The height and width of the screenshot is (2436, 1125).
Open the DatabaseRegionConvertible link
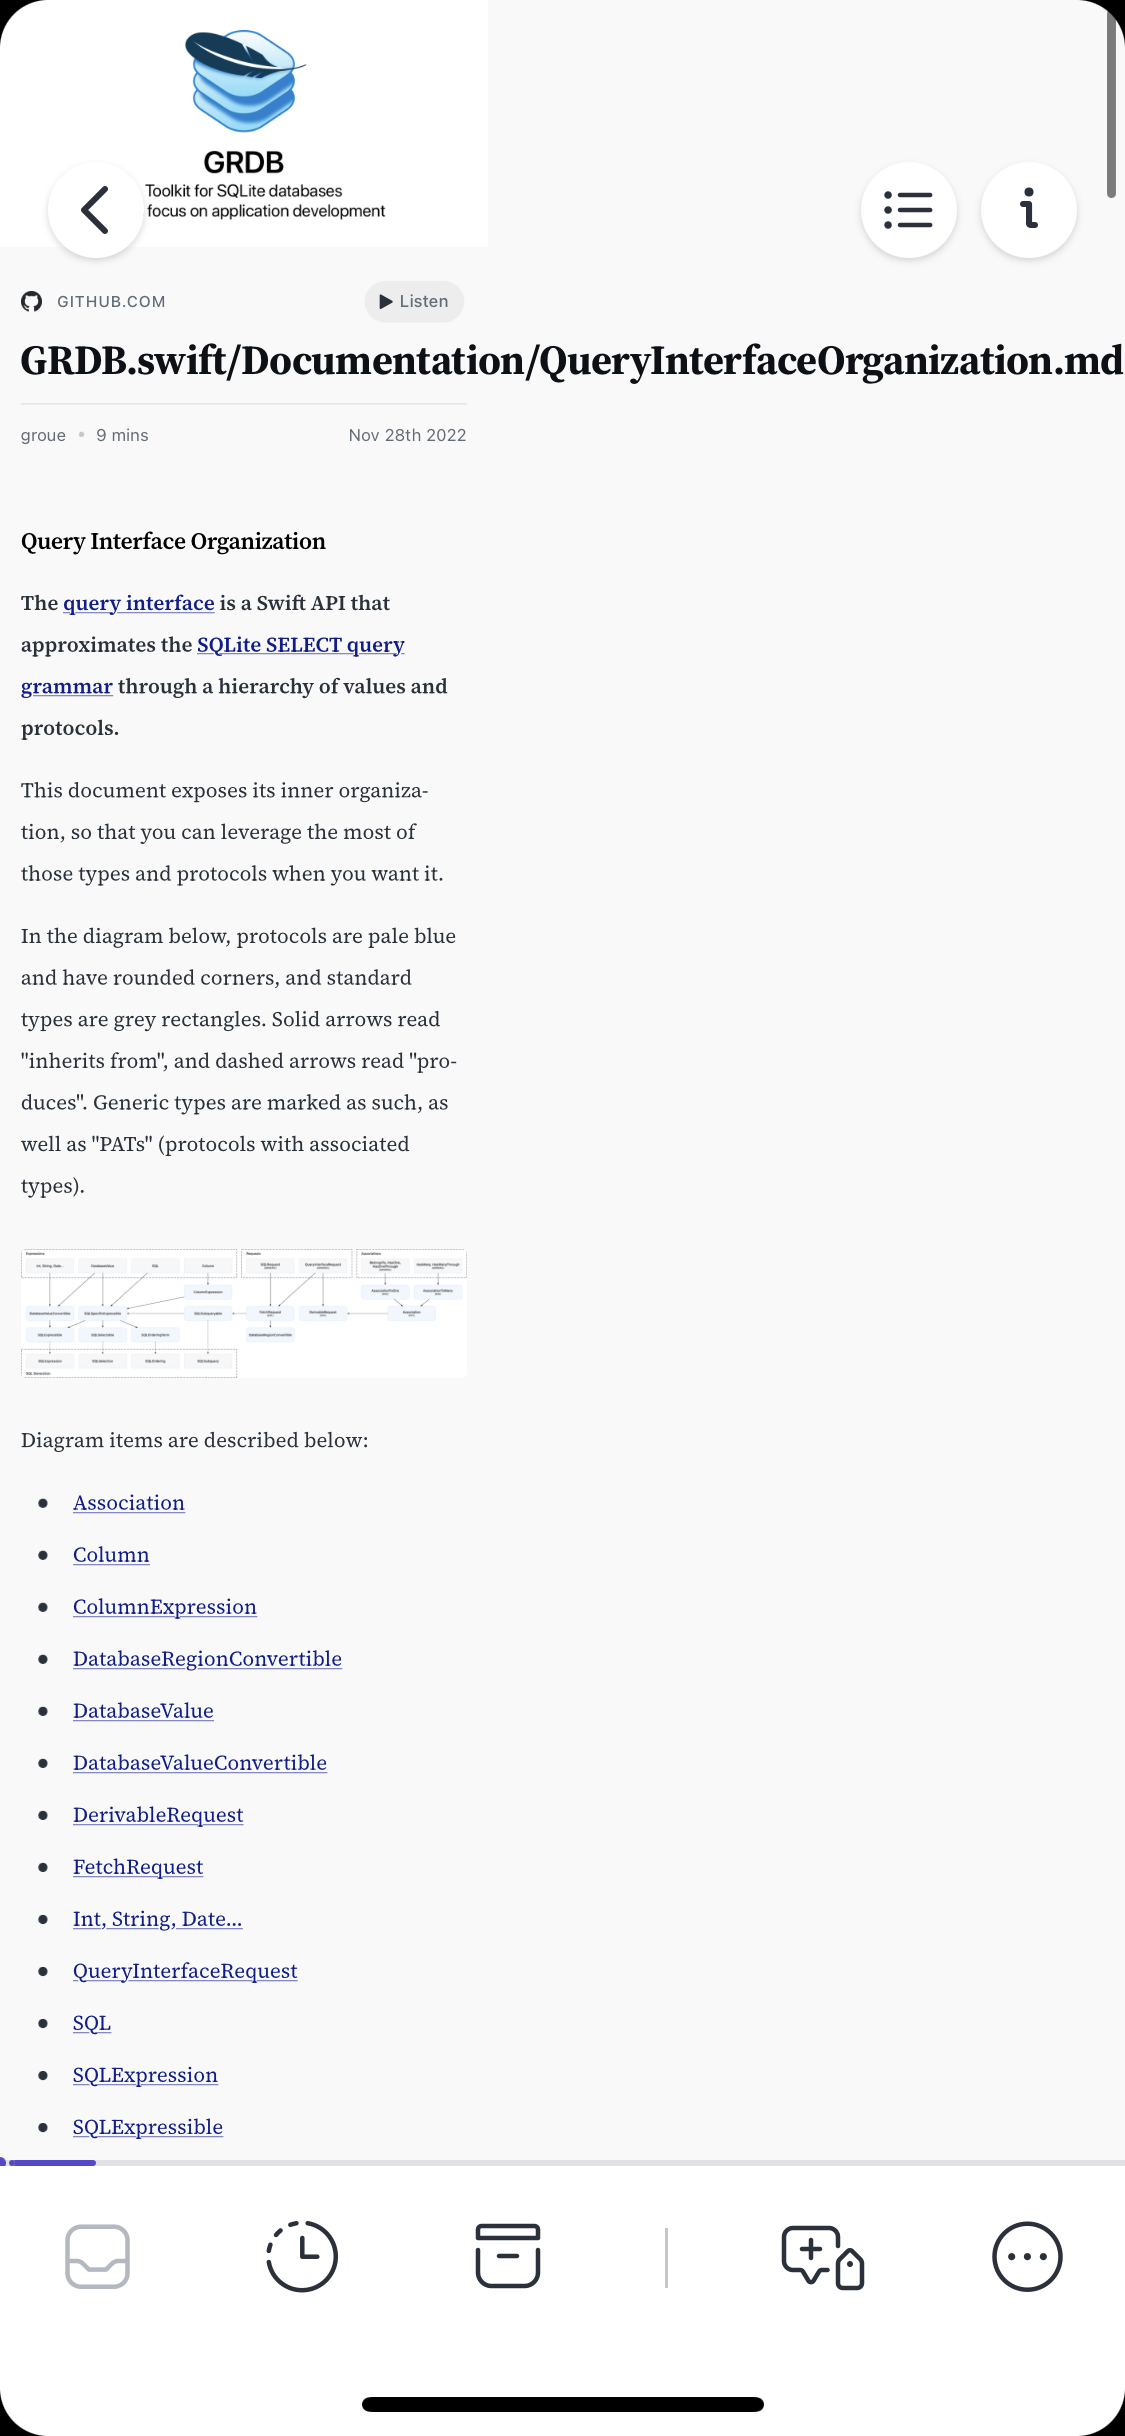[x=207, y=1659]
